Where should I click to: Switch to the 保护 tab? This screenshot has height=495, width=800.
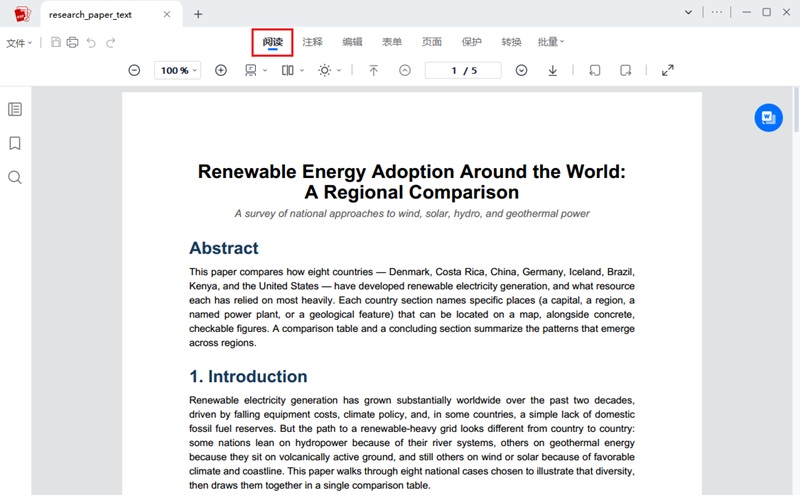[x=471, y=42]
